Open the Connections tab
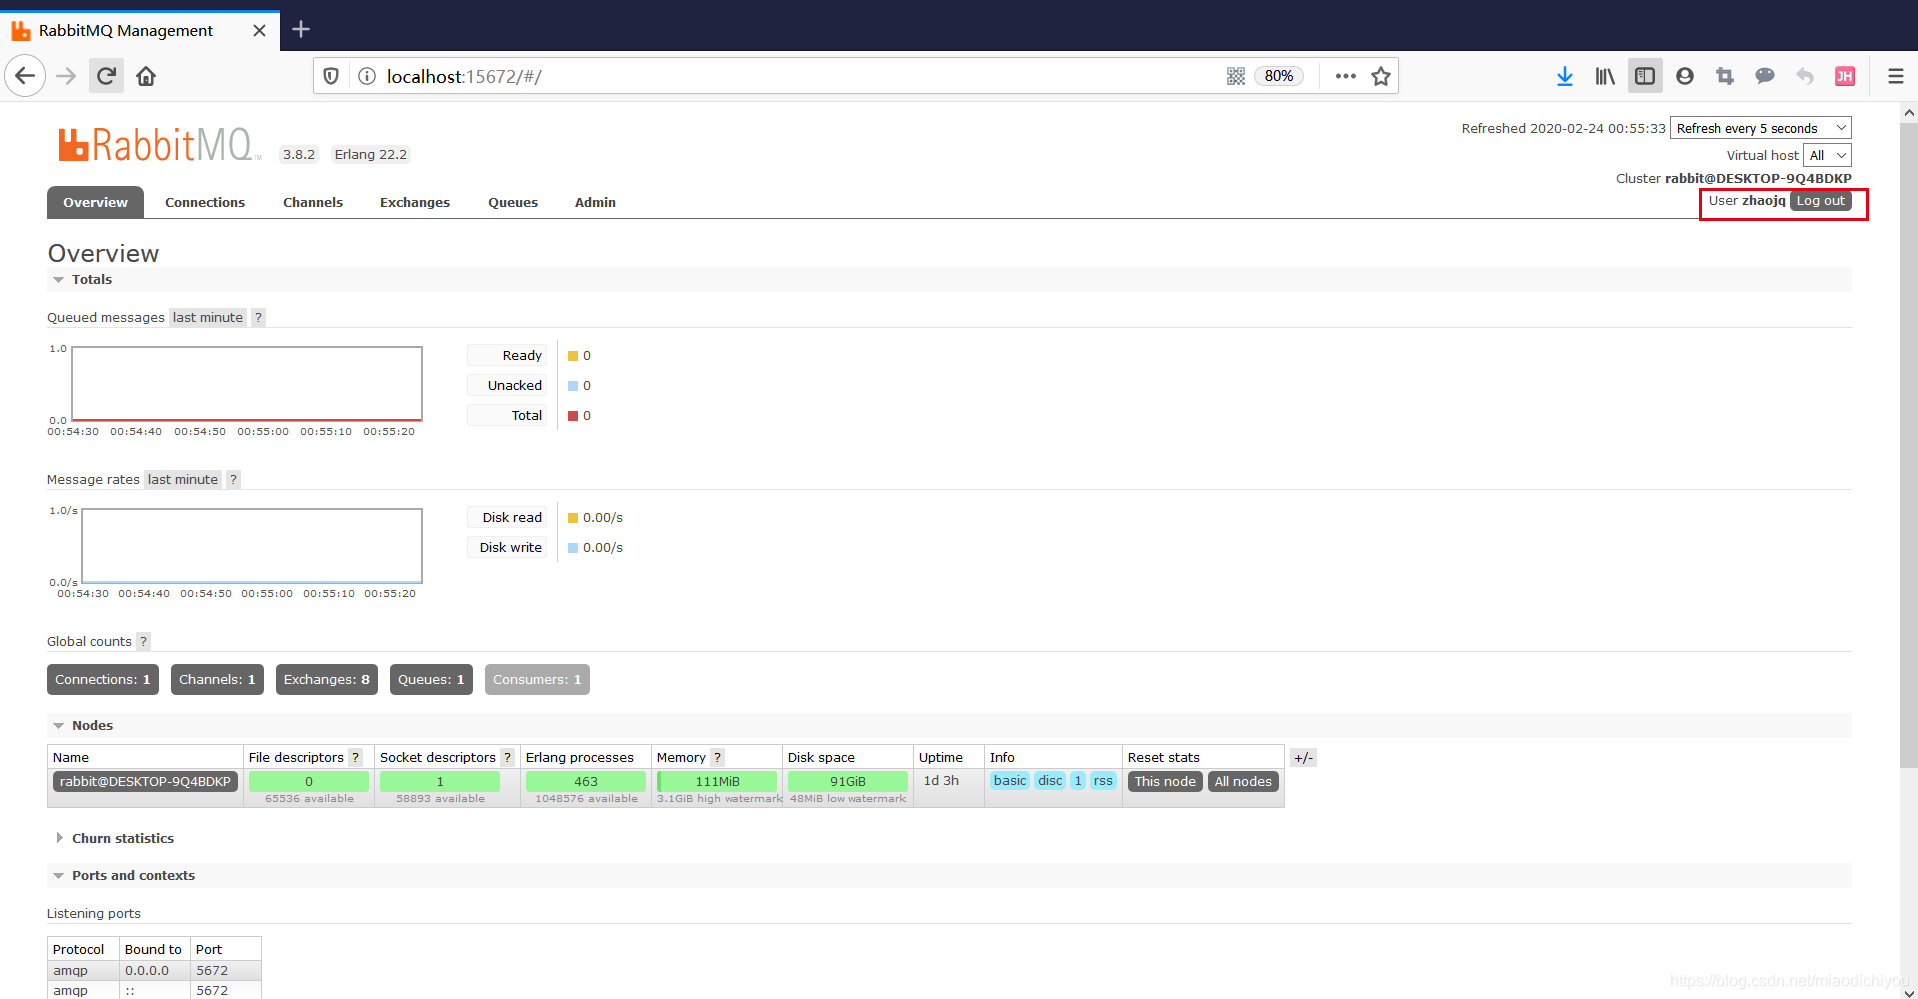Screen dimensions: 1918x999 (x=205, y=202)
